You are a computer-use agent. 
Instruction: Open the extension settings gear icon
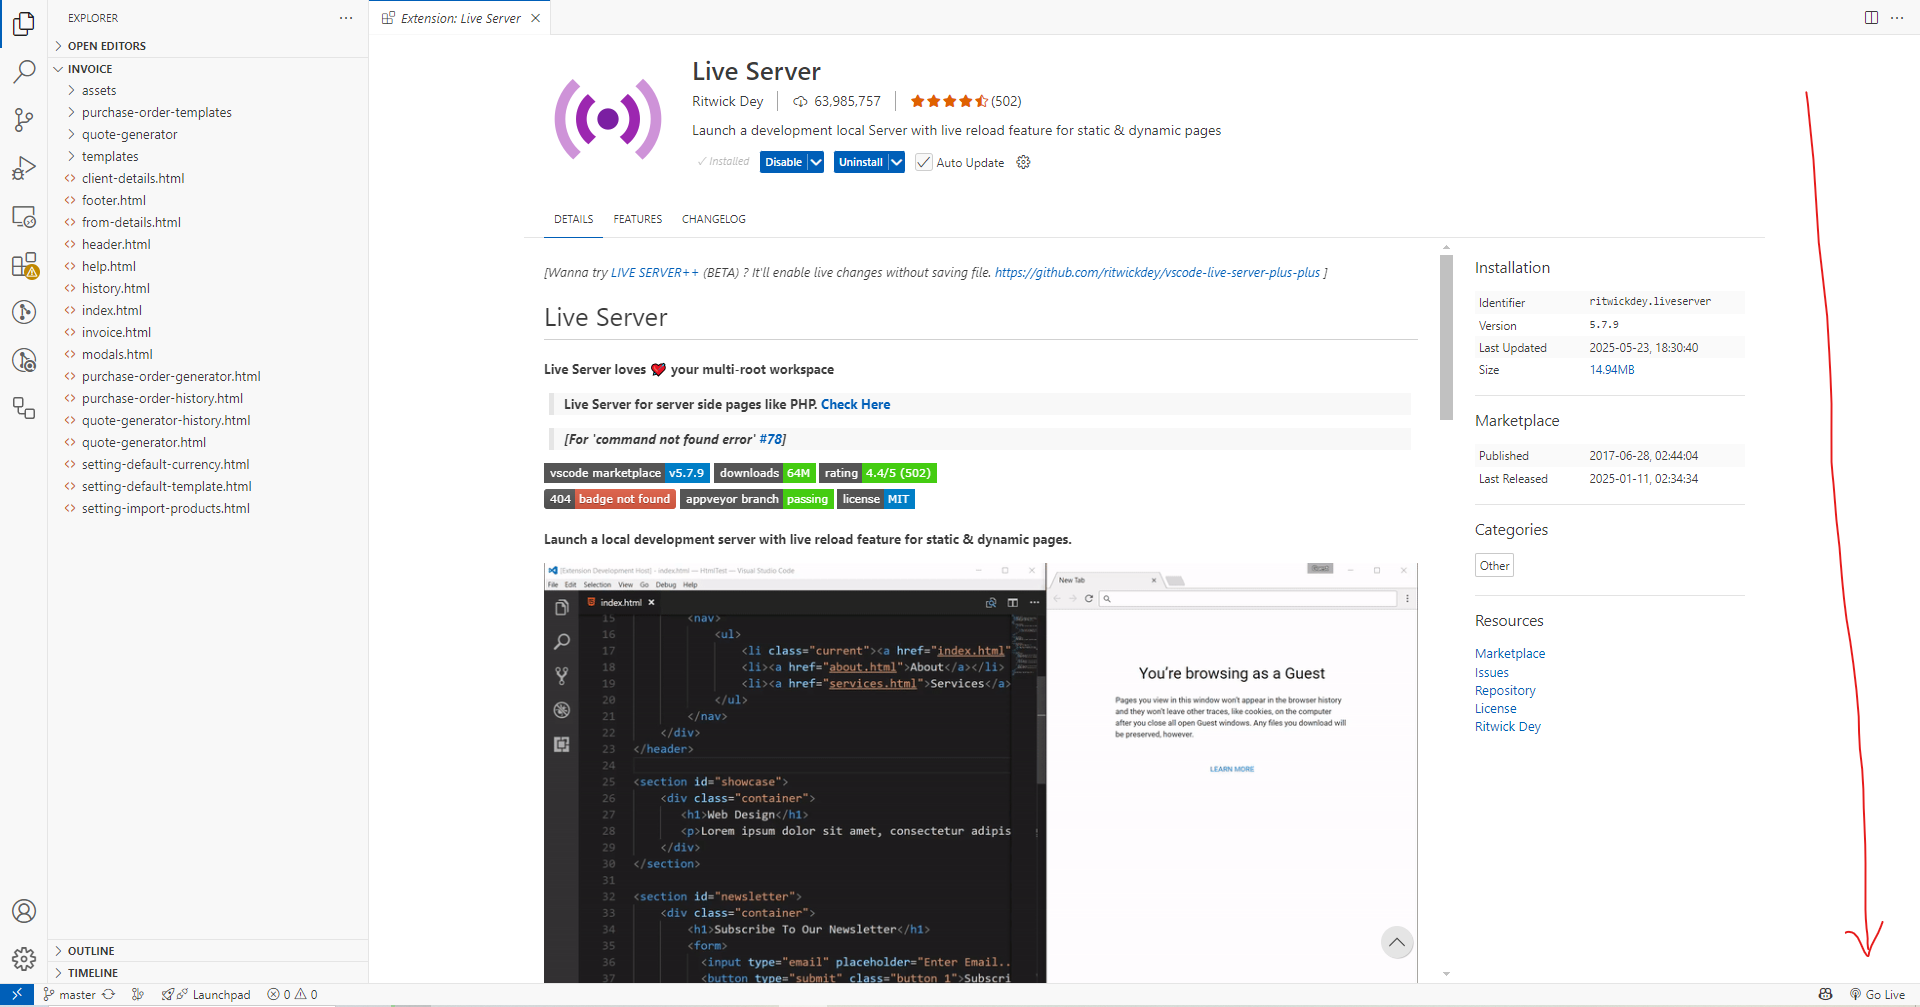coord(1023,162)
